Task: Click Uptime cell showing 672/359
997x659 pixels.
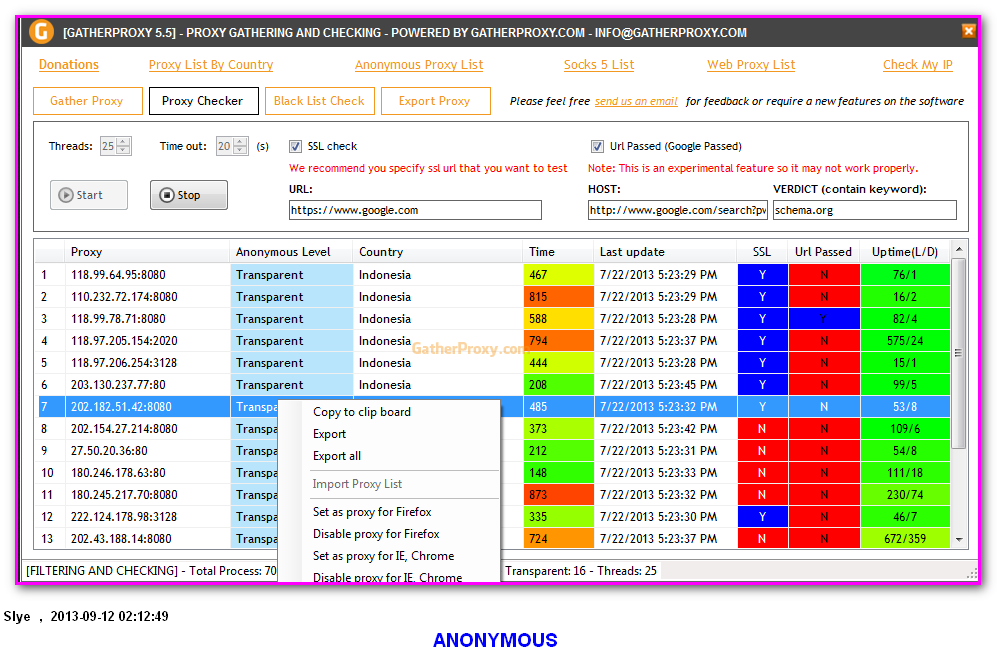Action: (x=905, y=538)
